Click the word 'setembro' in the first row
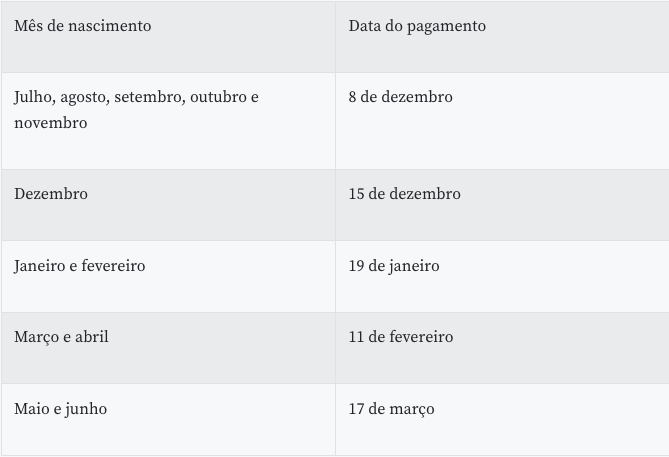Image resolution: width=669 pixels, height=457 pixels. click(148, 97)
